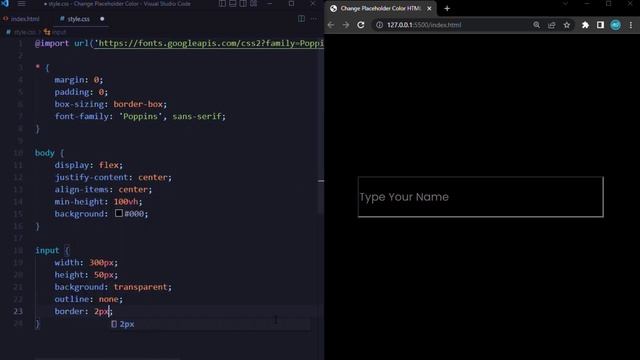This screenshot has width=640, height=360.
Task: Click the 'transparent' value on line 21
Action: (140, 287)
